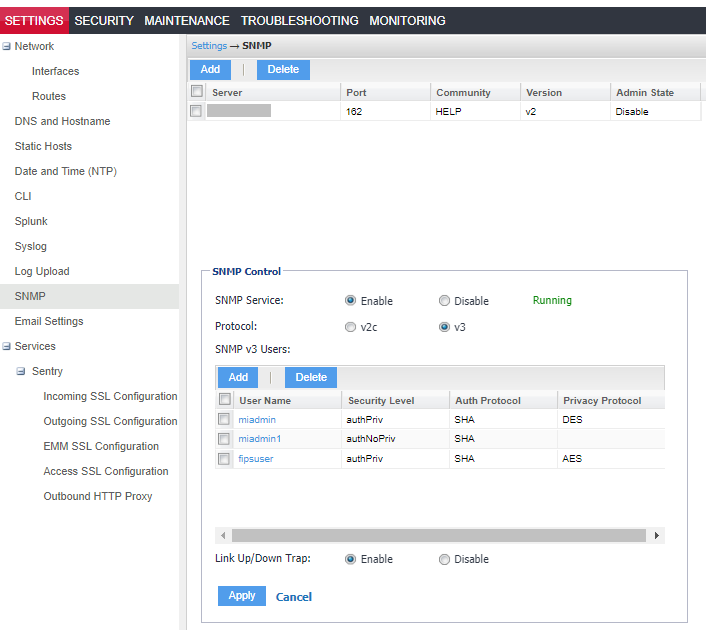
Task: Set Link Up/Down Trap to Disable
Action: coord(444,559)
